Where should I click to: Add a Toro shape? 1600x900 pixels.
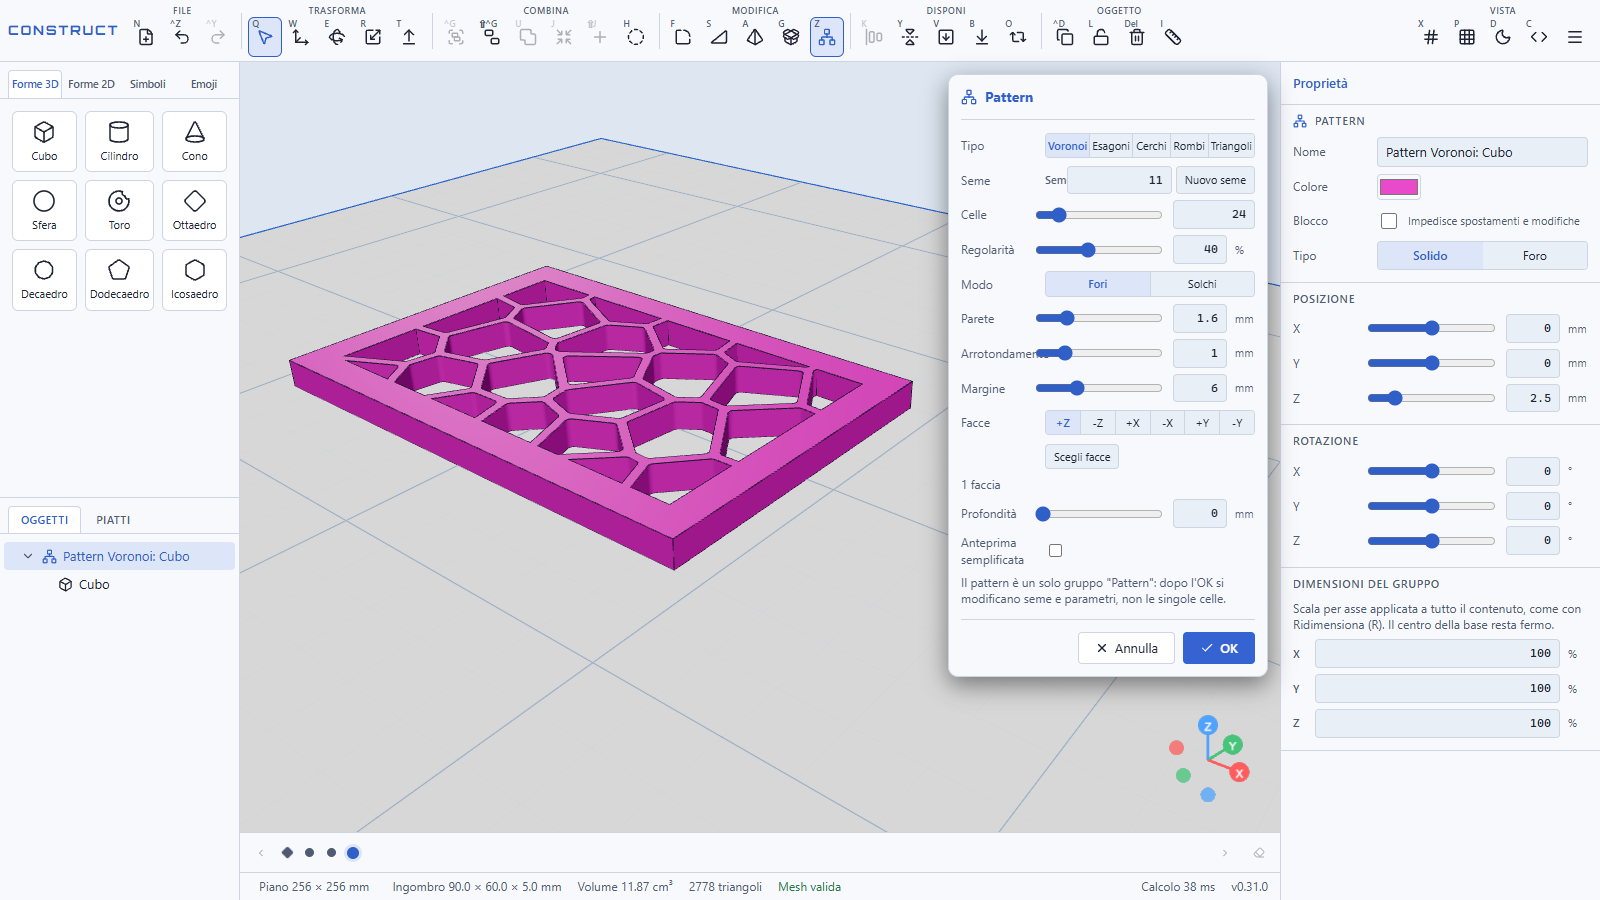point(119,210)
